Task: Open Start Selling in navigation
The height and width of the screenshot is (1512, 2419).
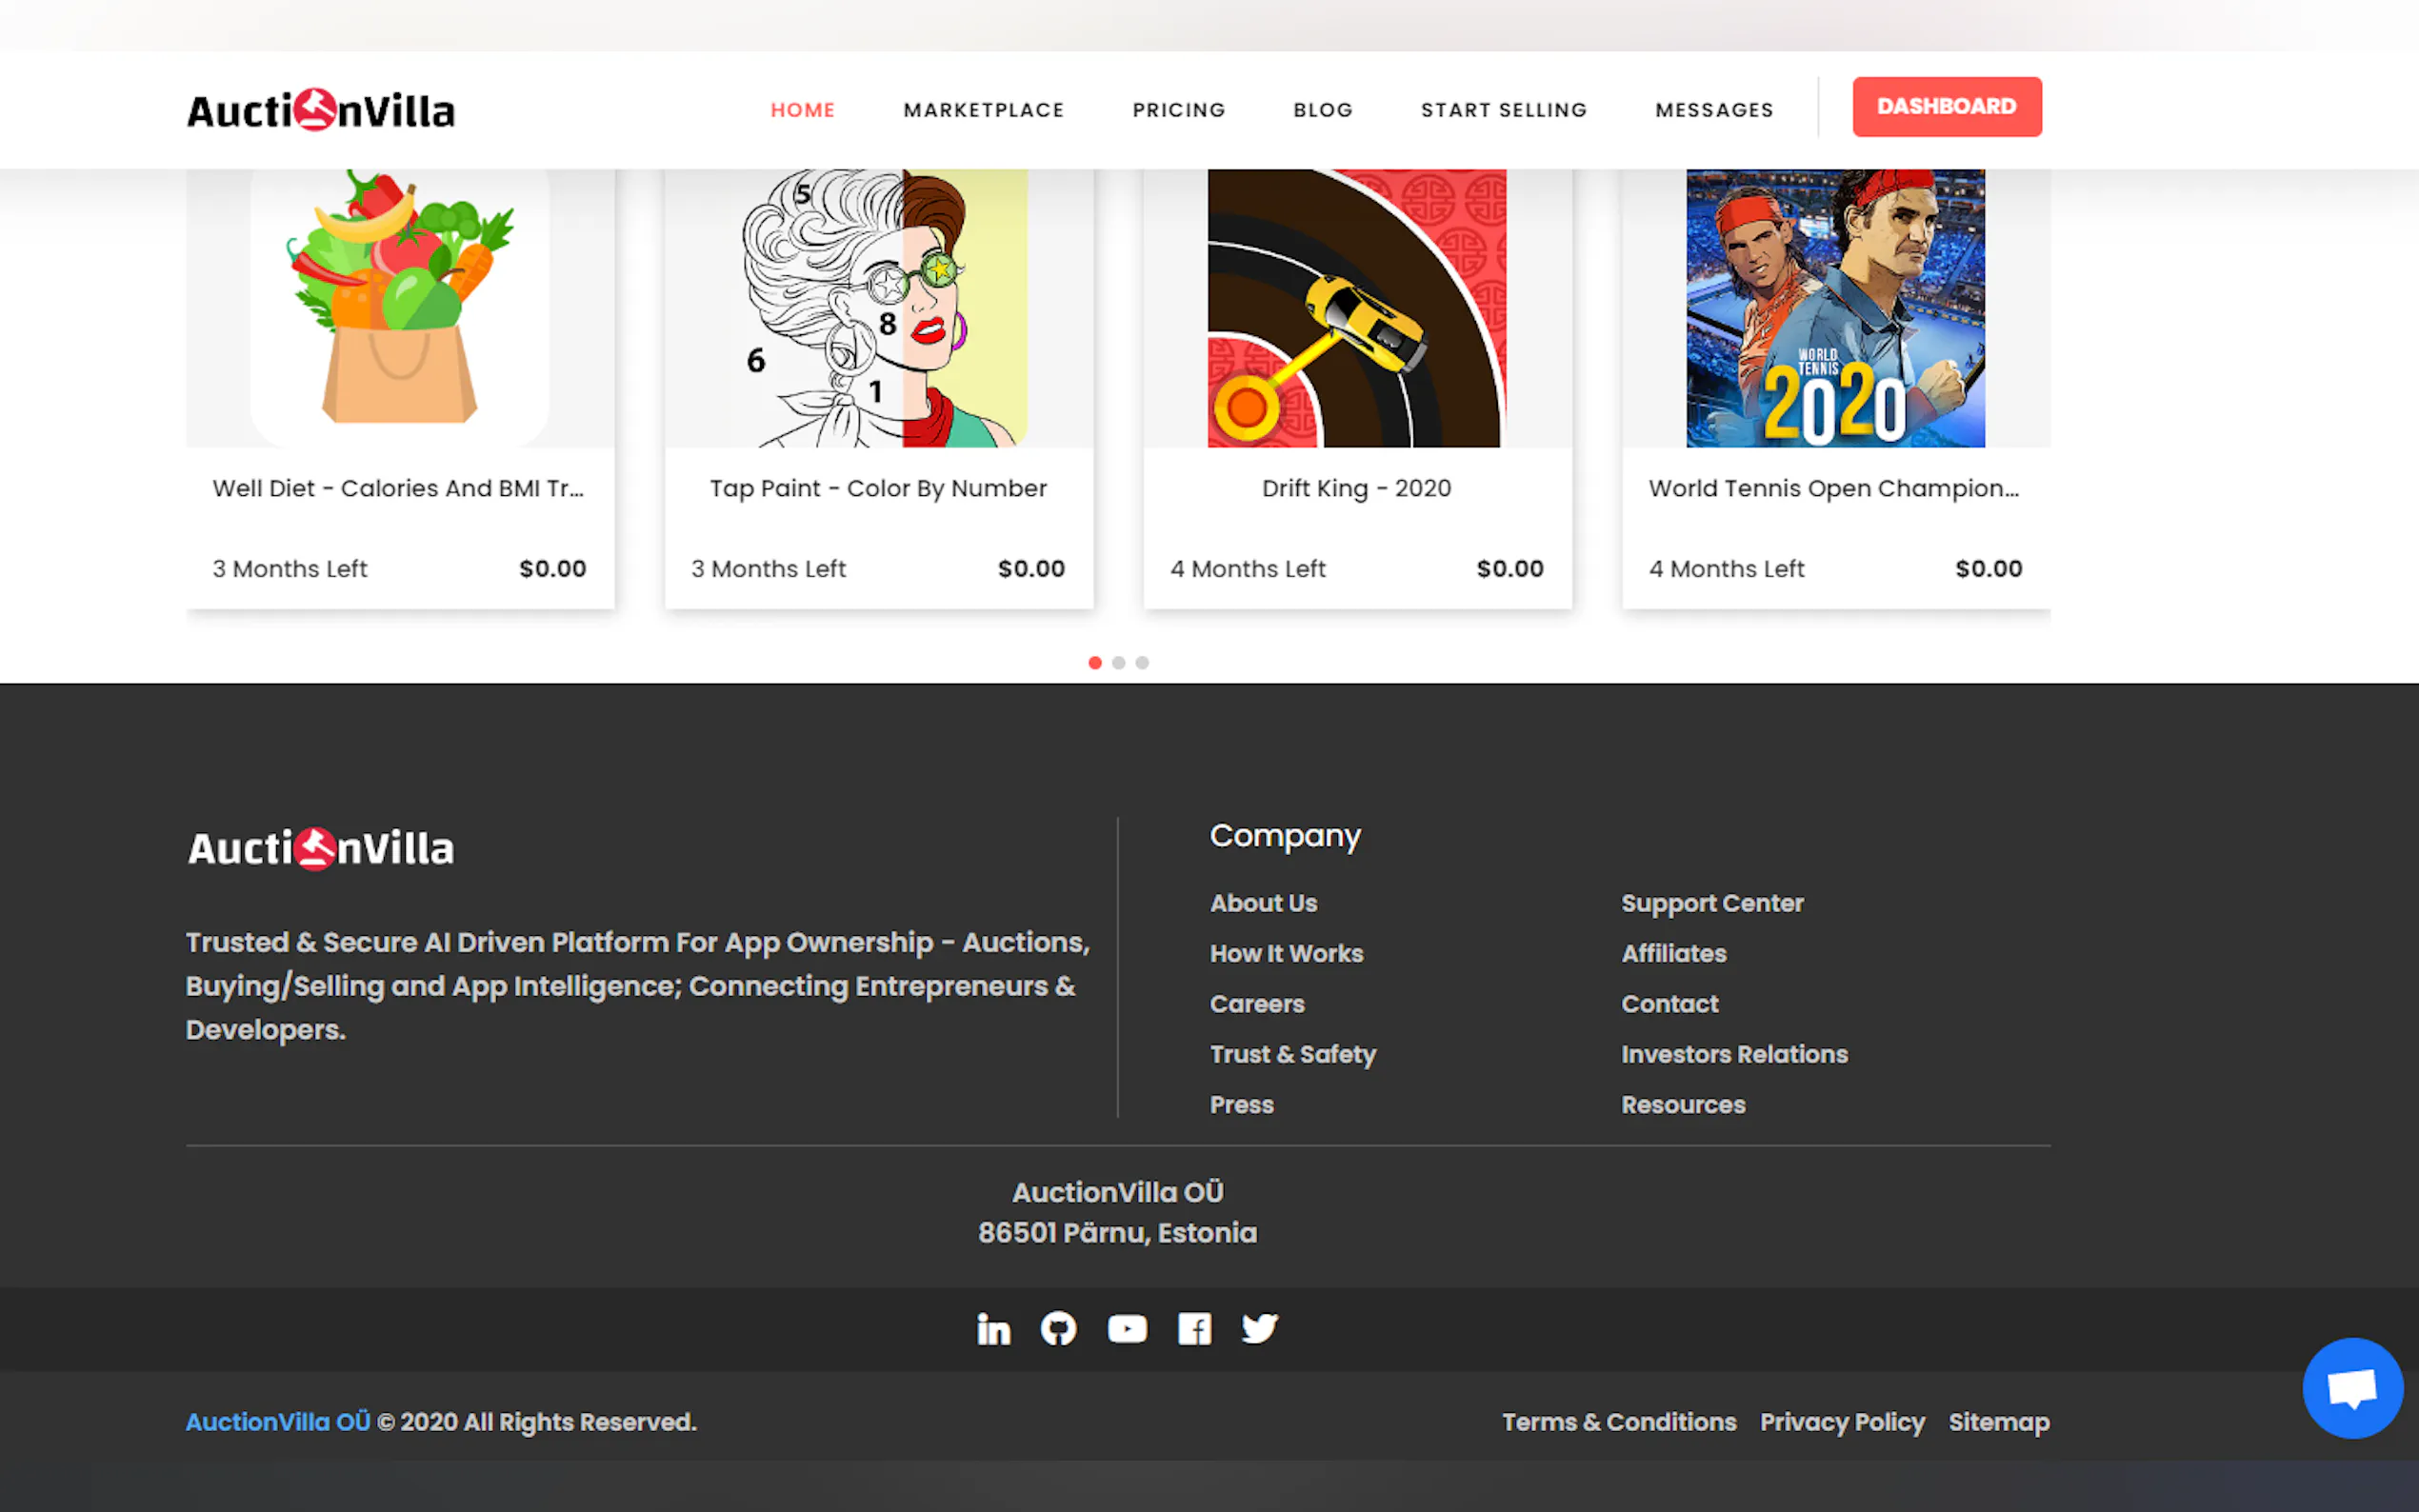Action: [1503, 110]
